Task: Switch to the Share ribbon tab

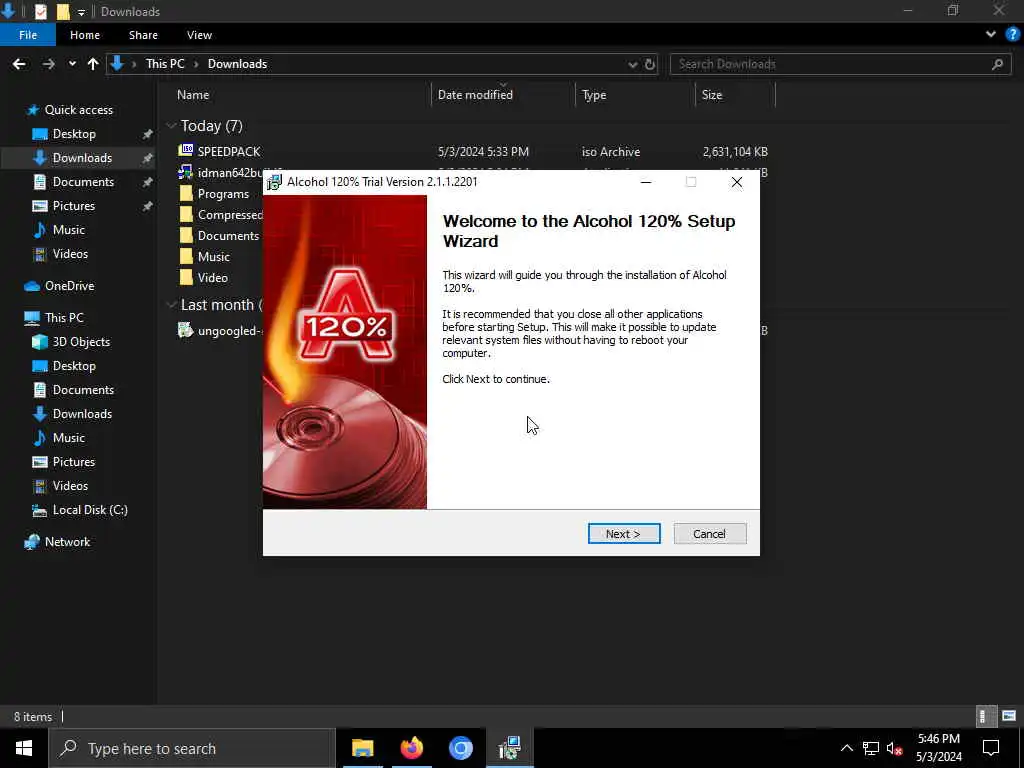Action: coord(143,35)
